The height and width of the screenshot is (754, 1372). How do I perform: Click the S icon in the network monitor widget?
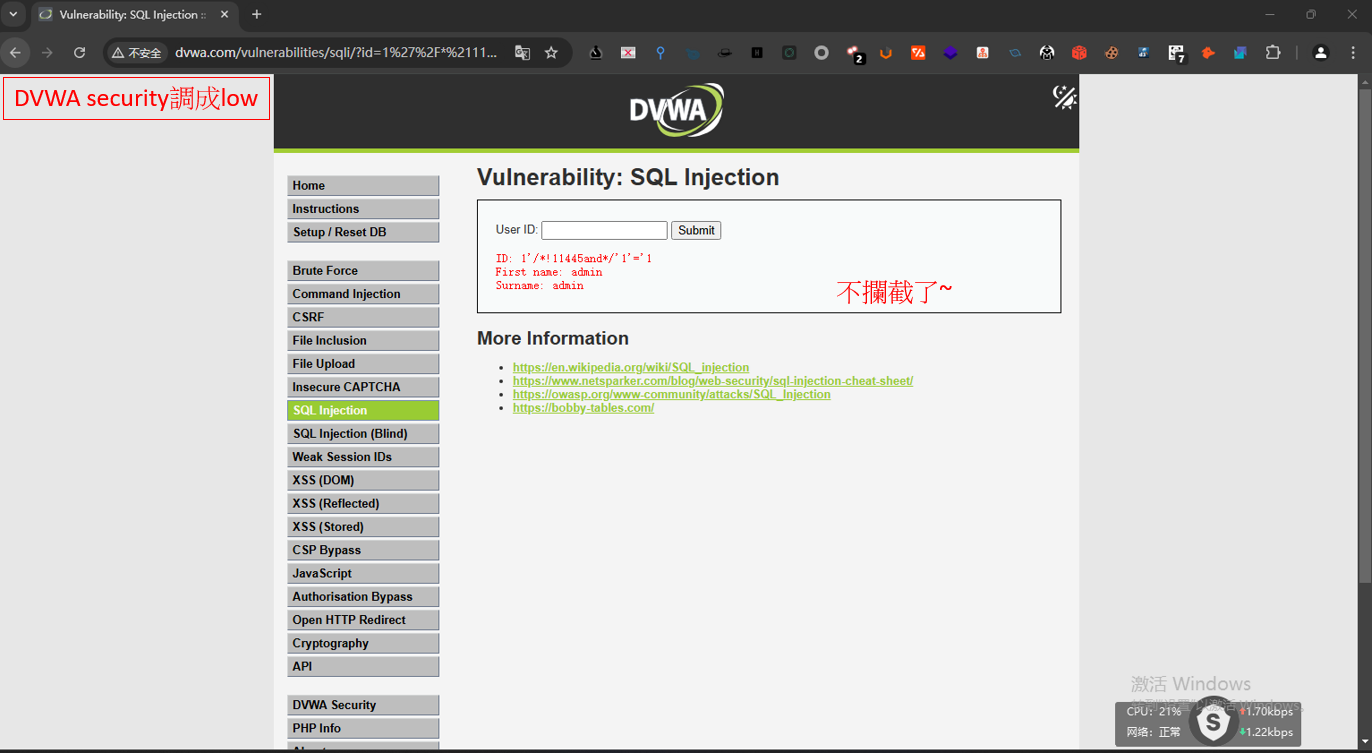click(x=1213, y=722)
